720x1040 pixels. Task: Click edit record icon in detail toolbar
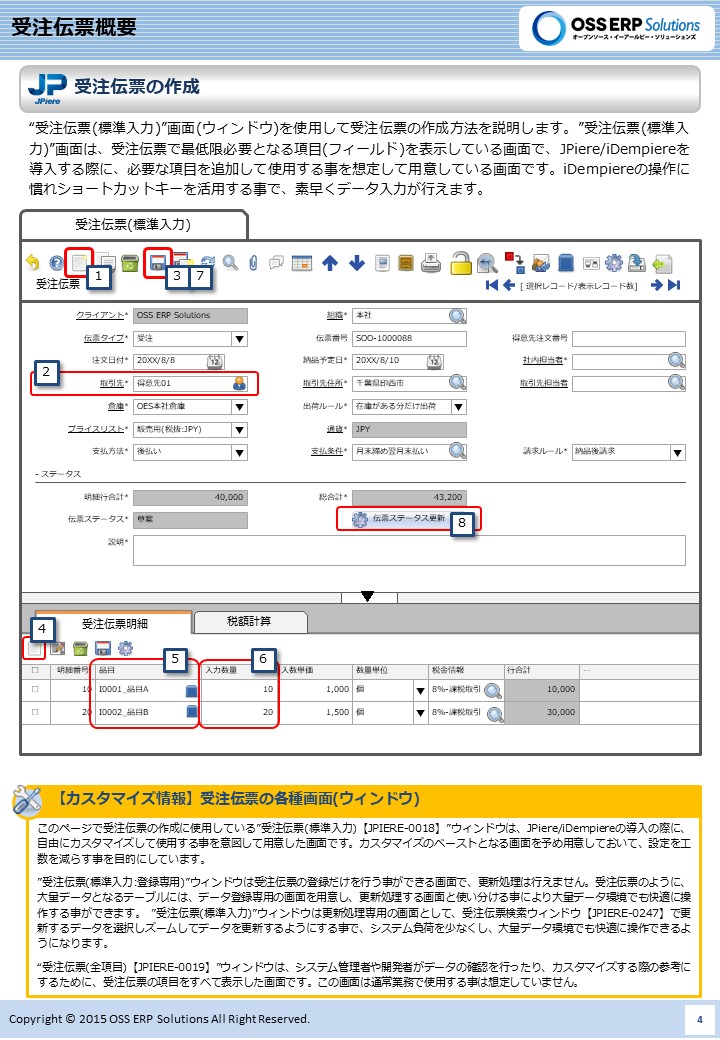point(58,649)
